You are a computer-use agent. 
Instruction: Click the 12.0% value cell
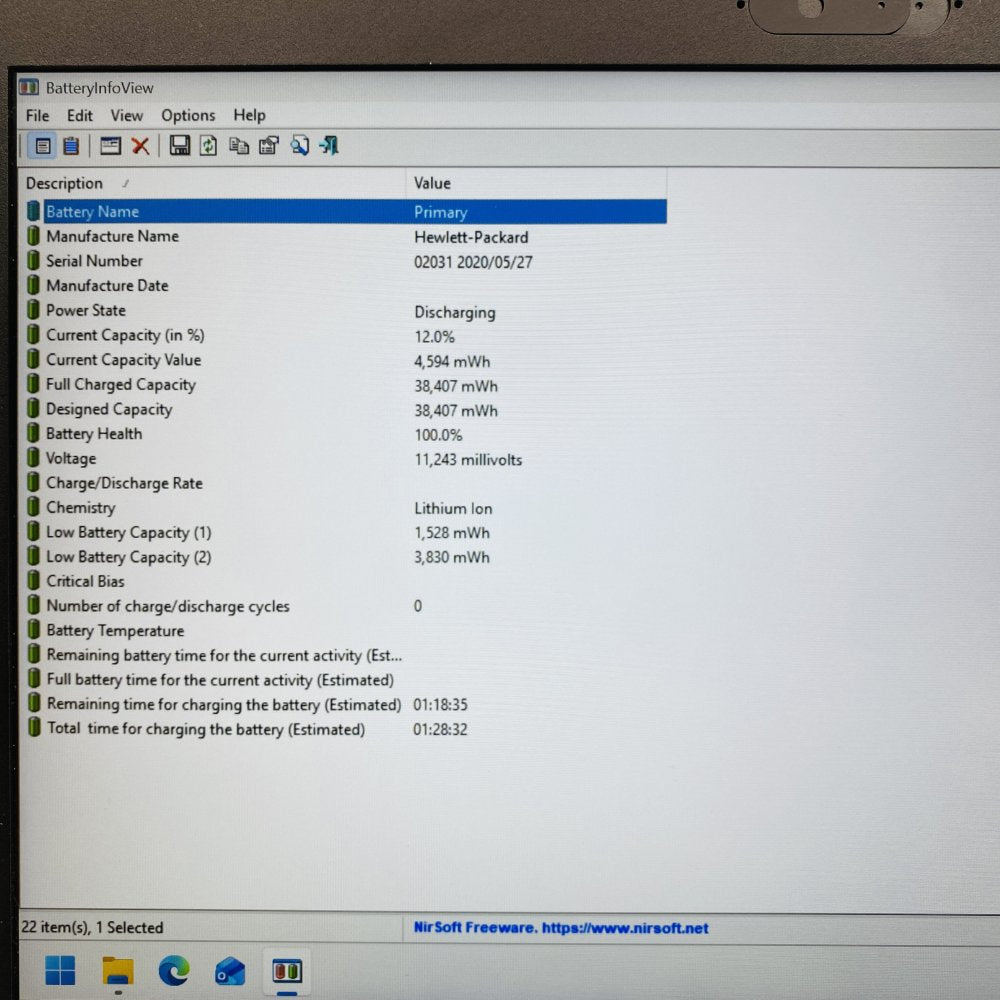pos(434,336)
